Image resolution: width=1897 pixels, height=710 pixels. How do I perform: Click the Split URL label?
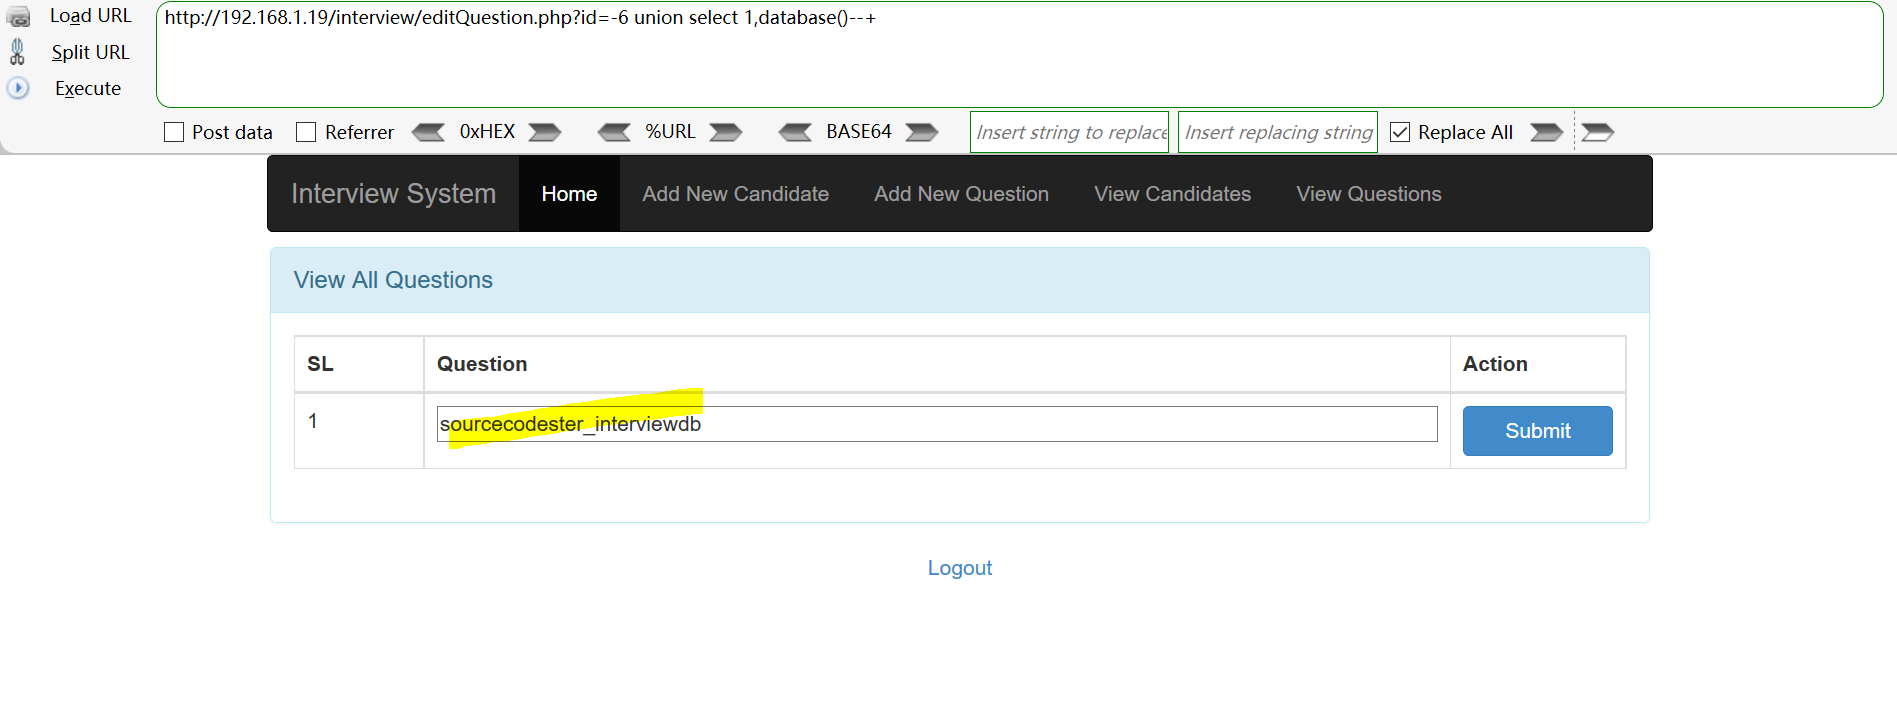pos(91,52)
